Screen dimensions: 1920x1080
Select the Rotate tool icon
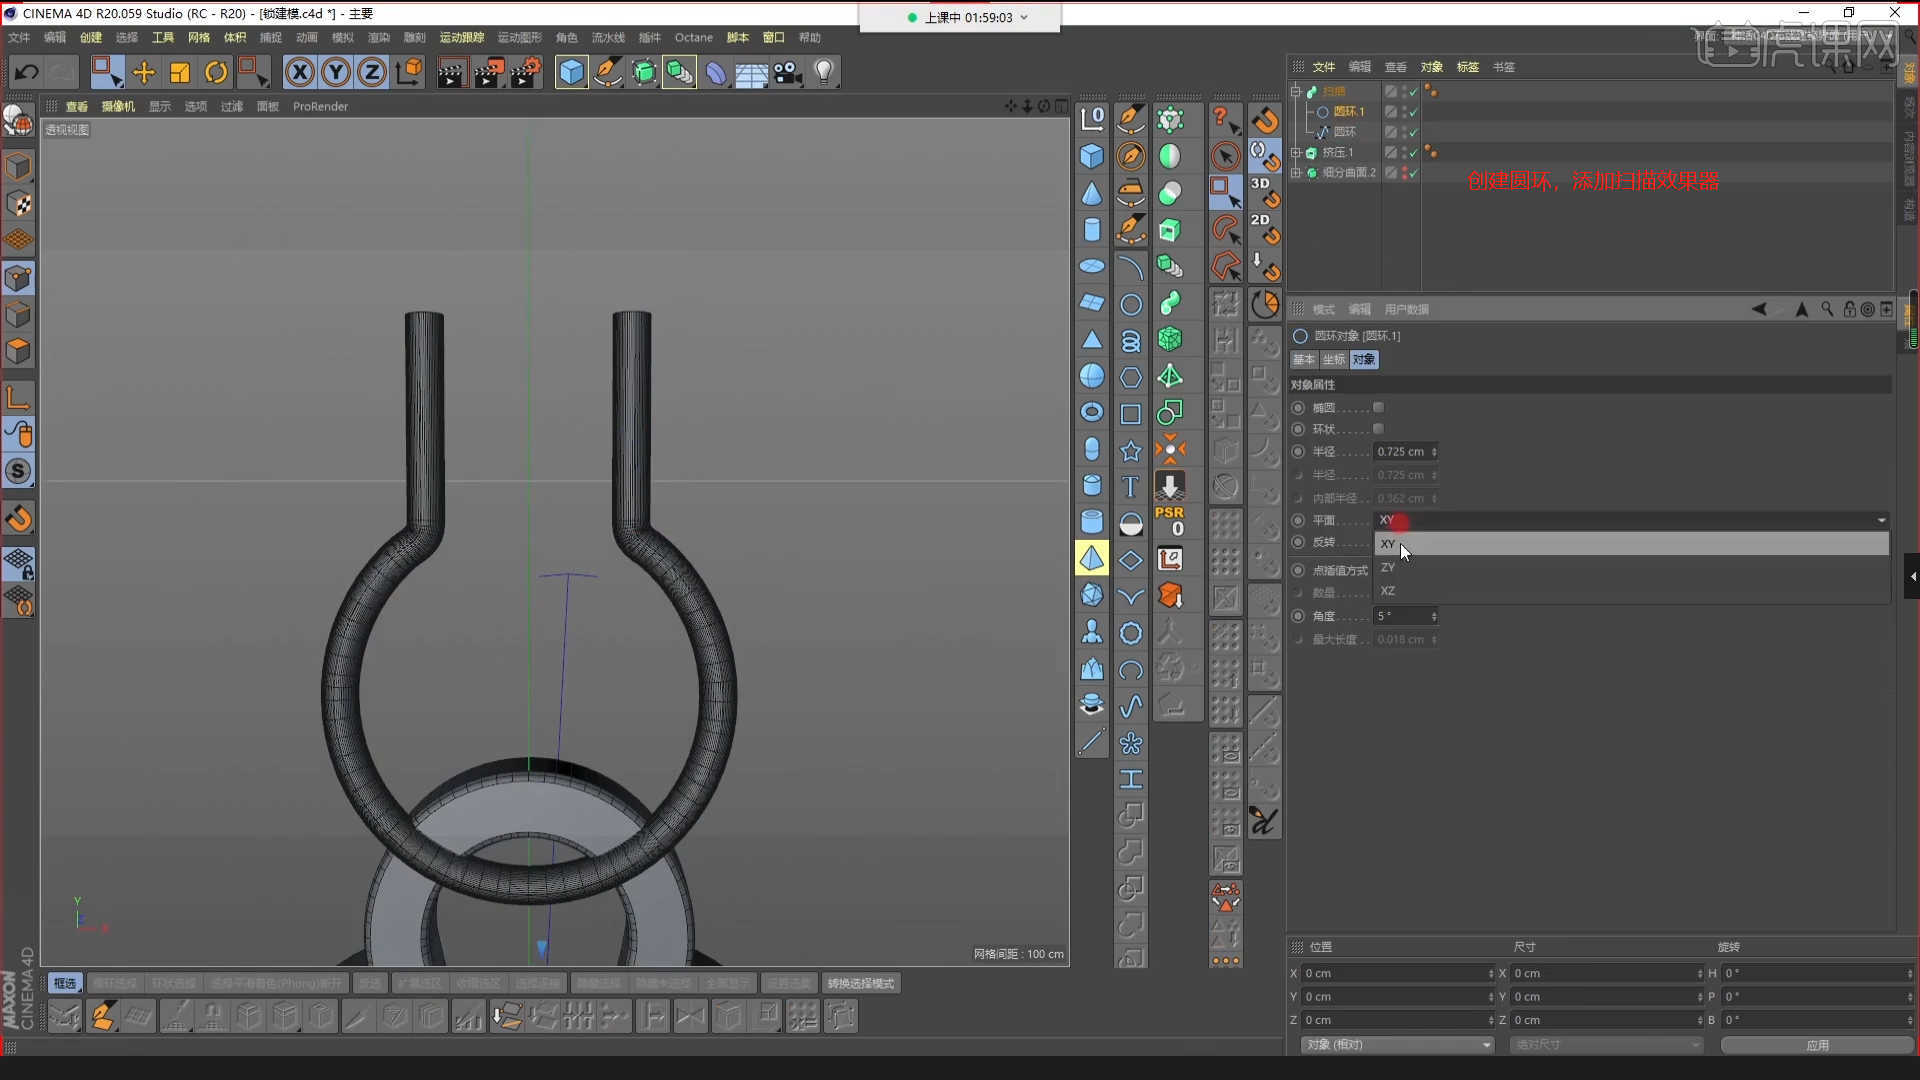pyautogui.click(x=216, y=72)
